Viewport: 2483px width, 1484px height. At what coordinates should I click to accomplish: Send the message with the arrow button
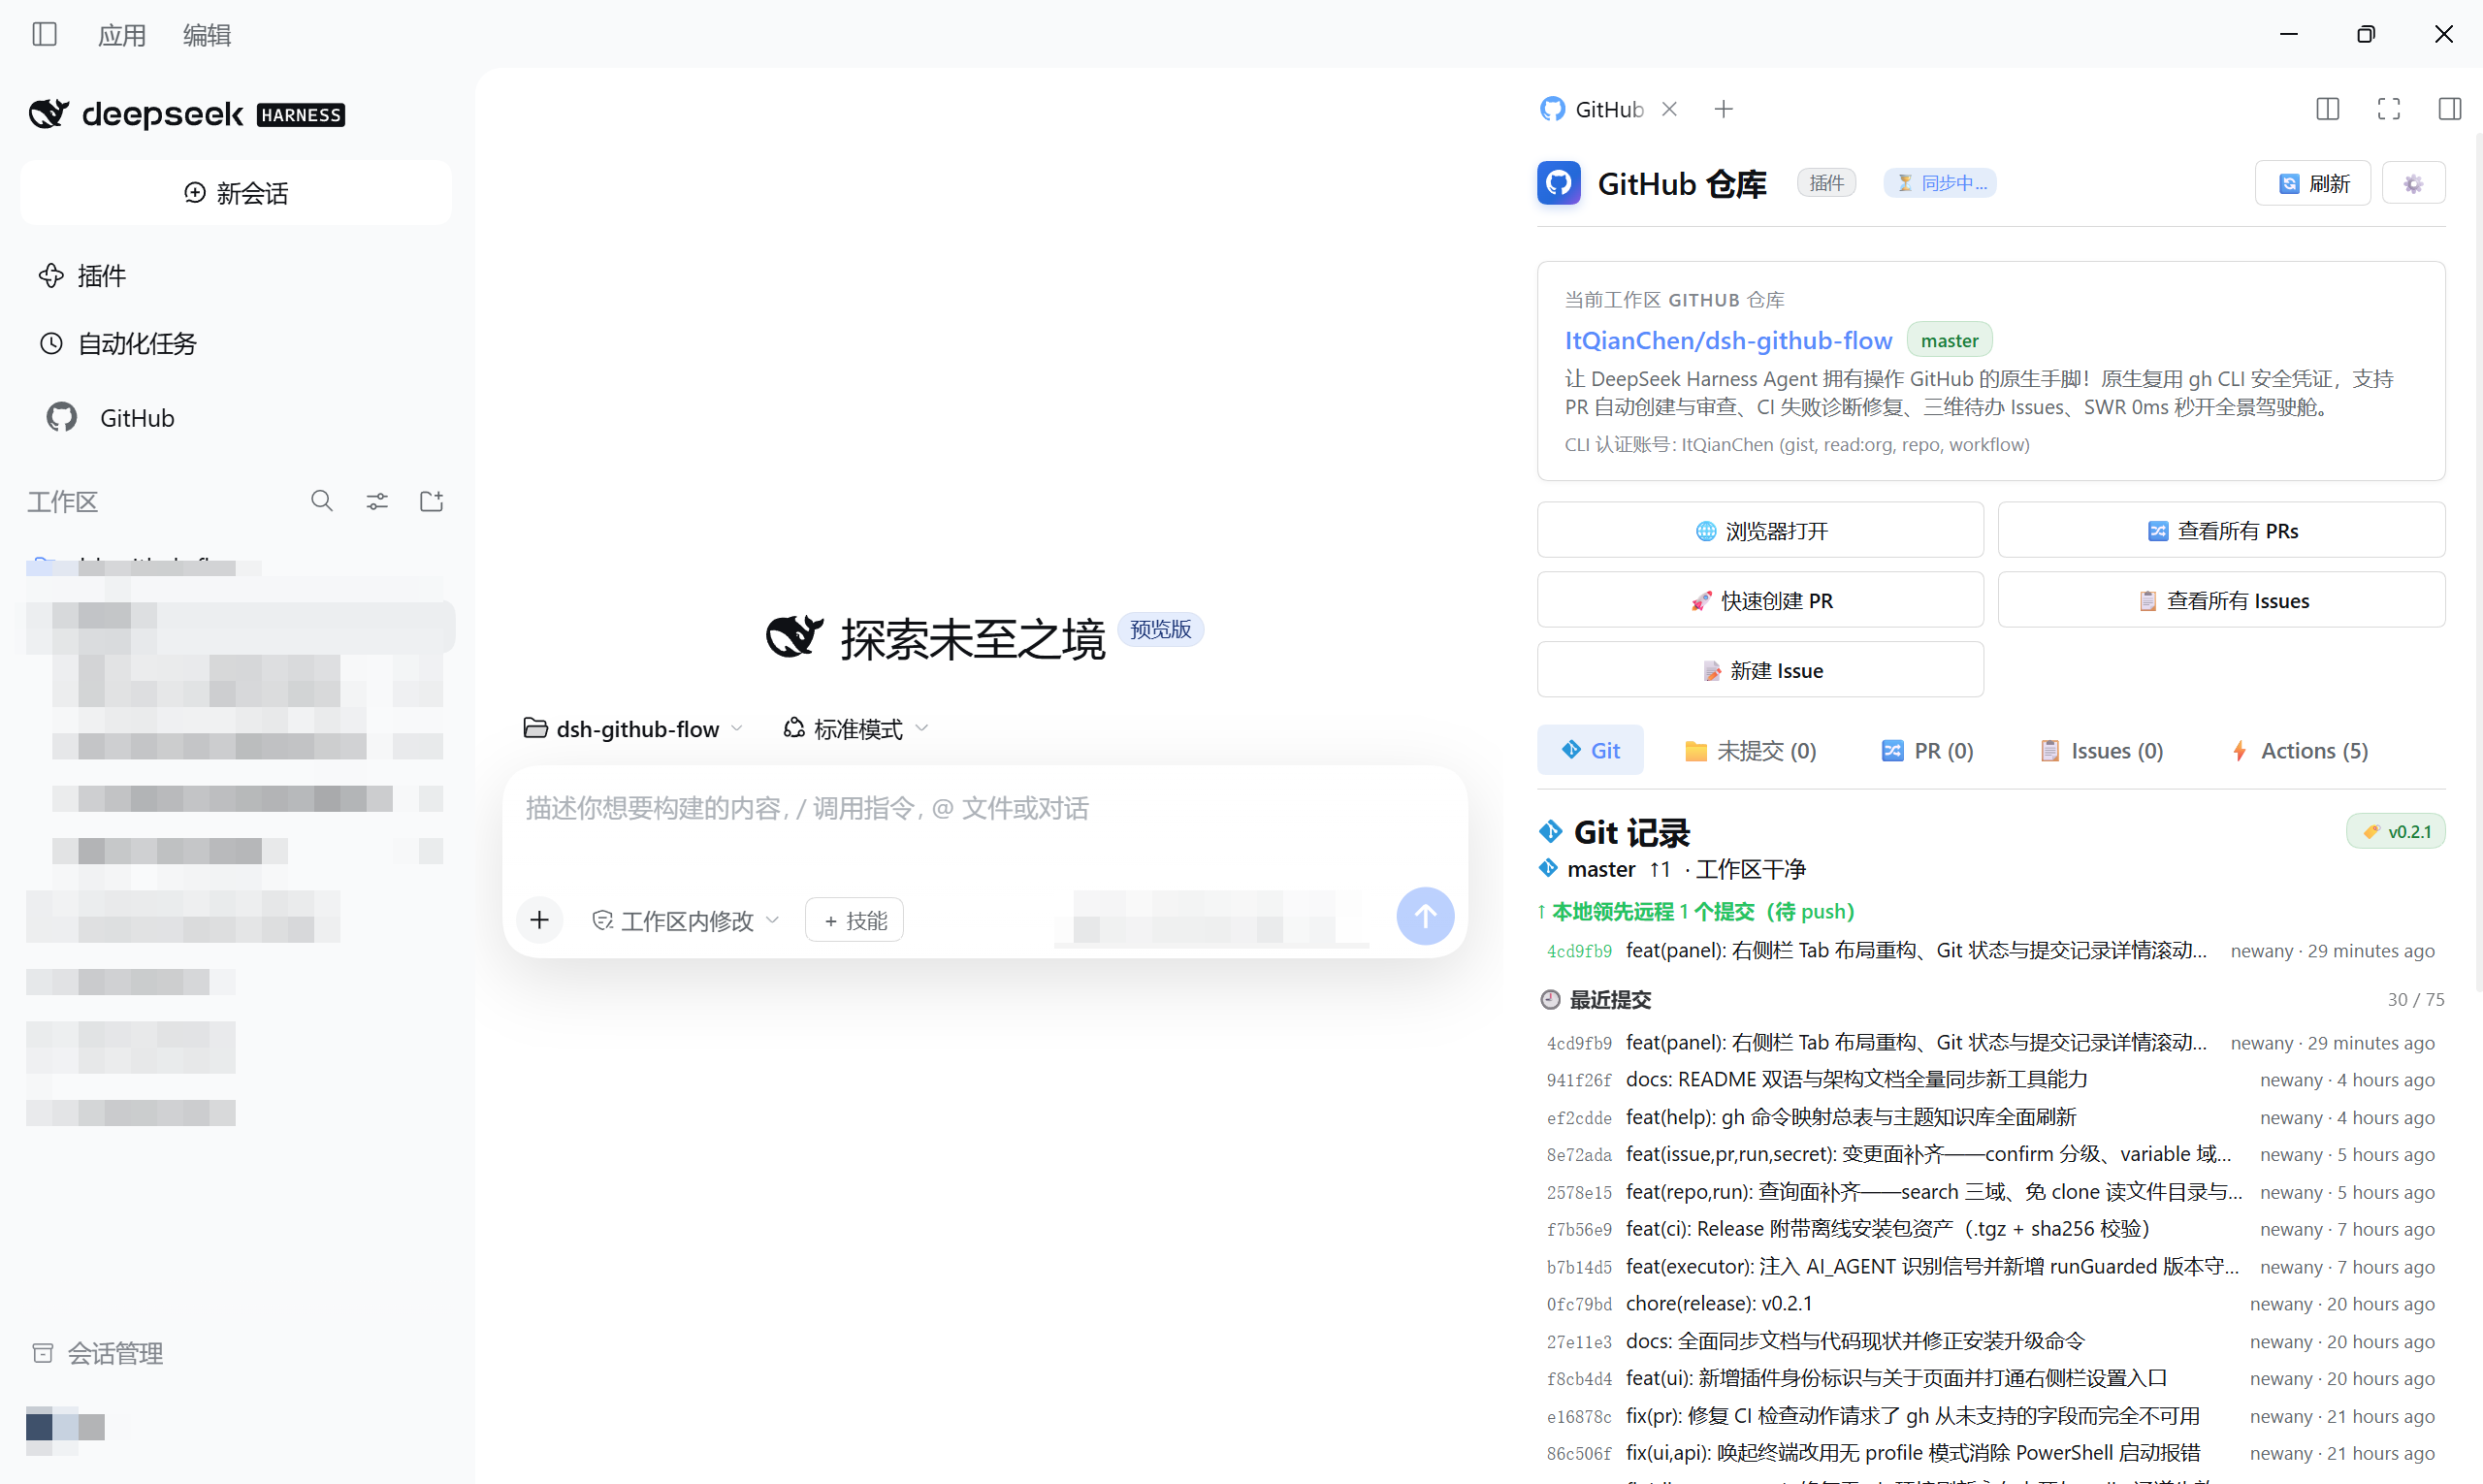[x=1425, y=916]
